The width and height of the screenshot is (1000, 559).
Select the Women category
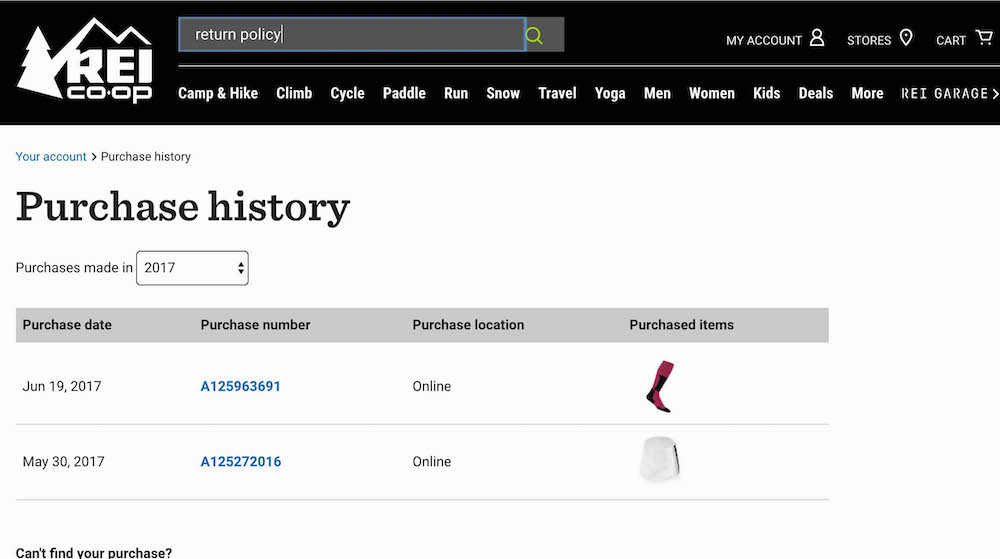(711, 93)
